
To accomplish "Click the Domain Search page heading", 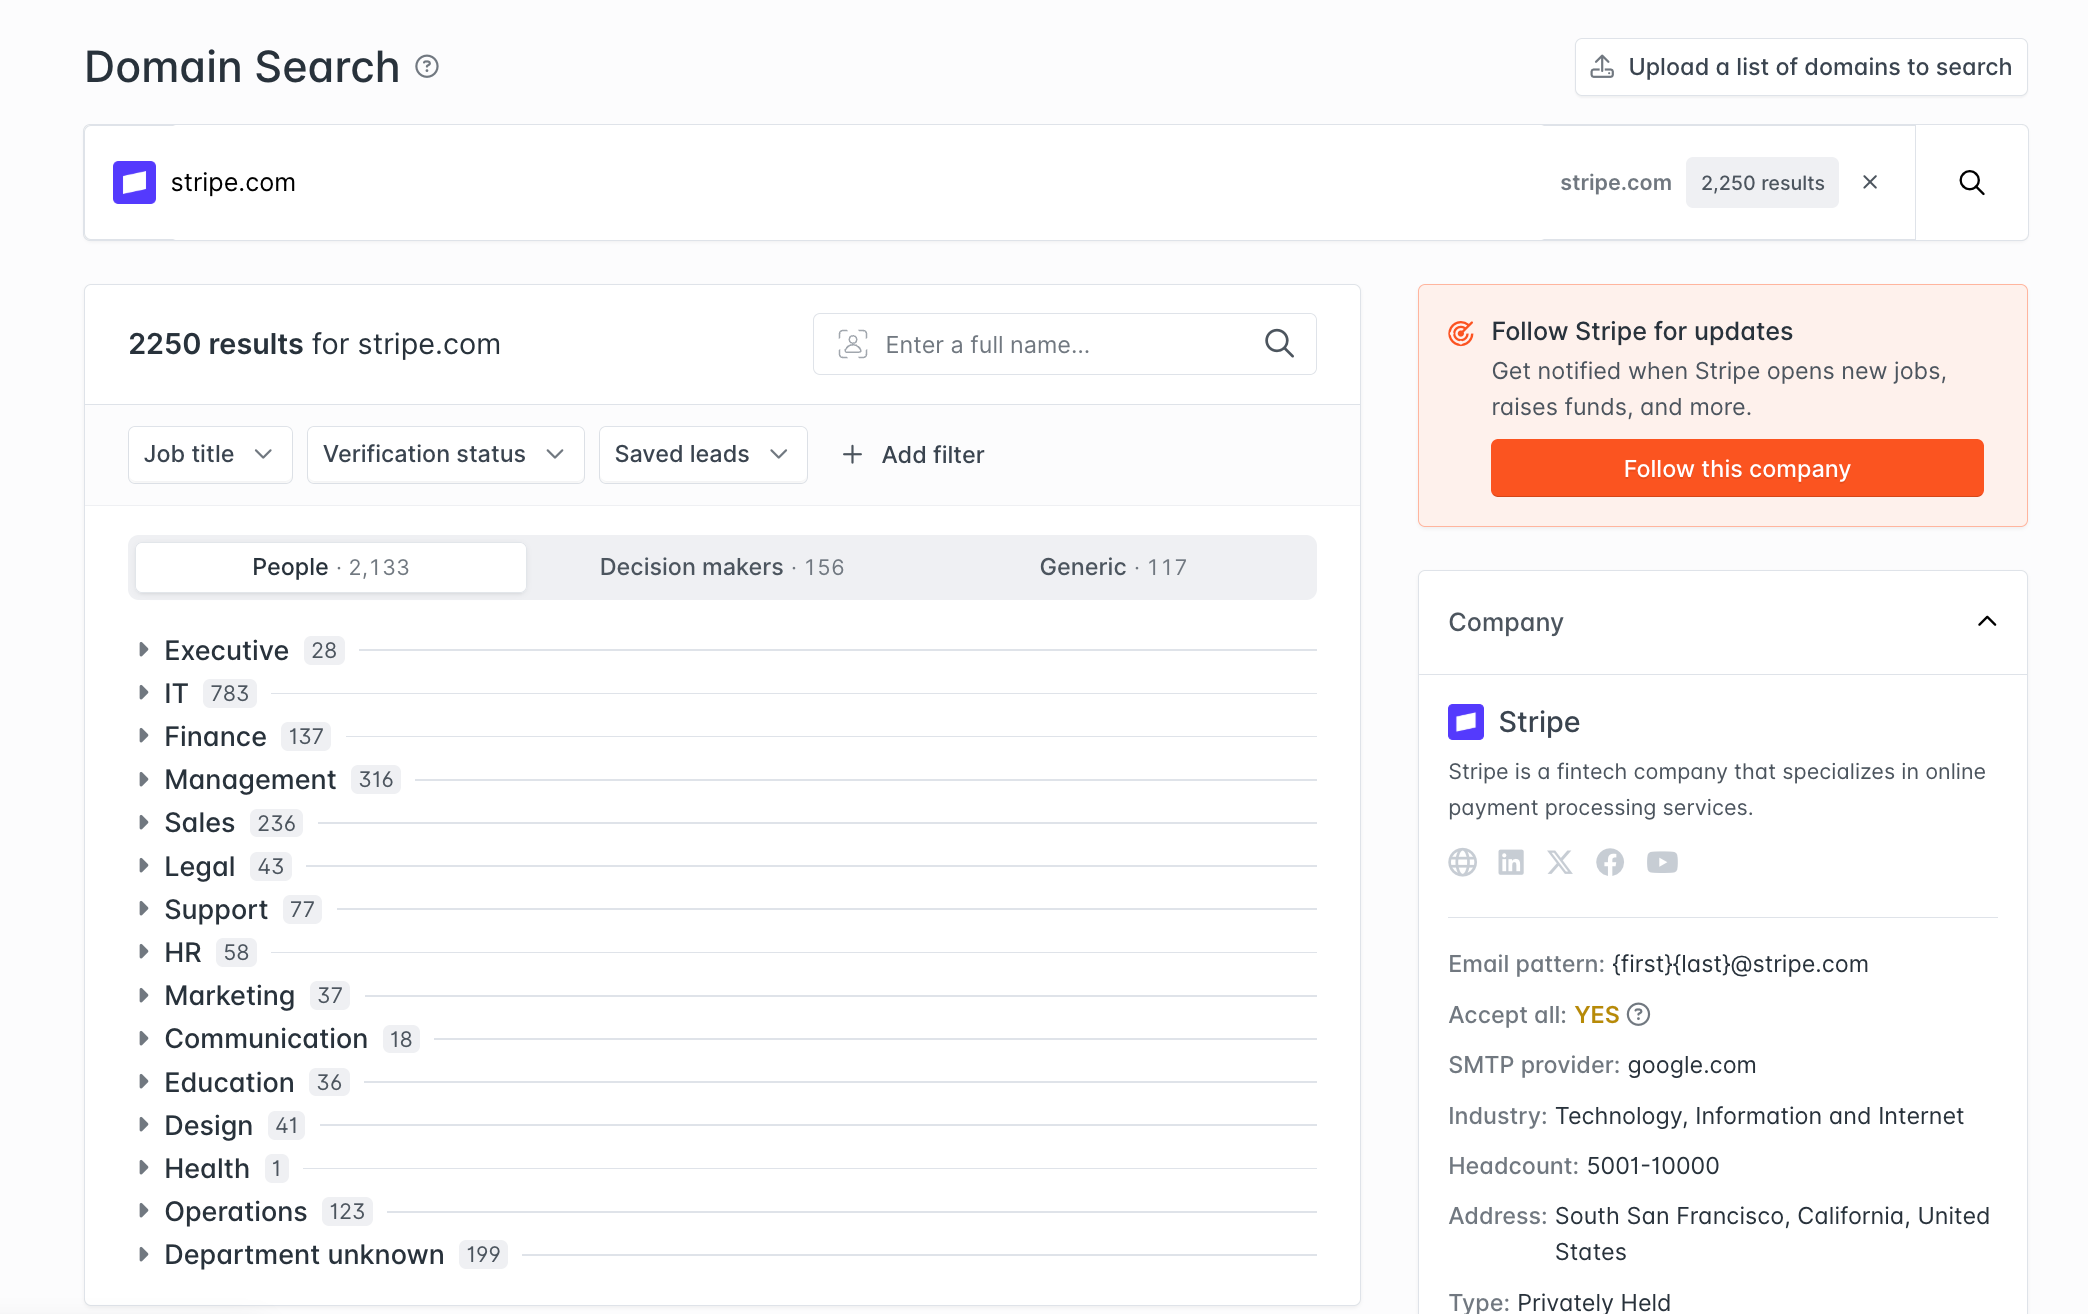I will pyautogui.click(x=242, y=67).
